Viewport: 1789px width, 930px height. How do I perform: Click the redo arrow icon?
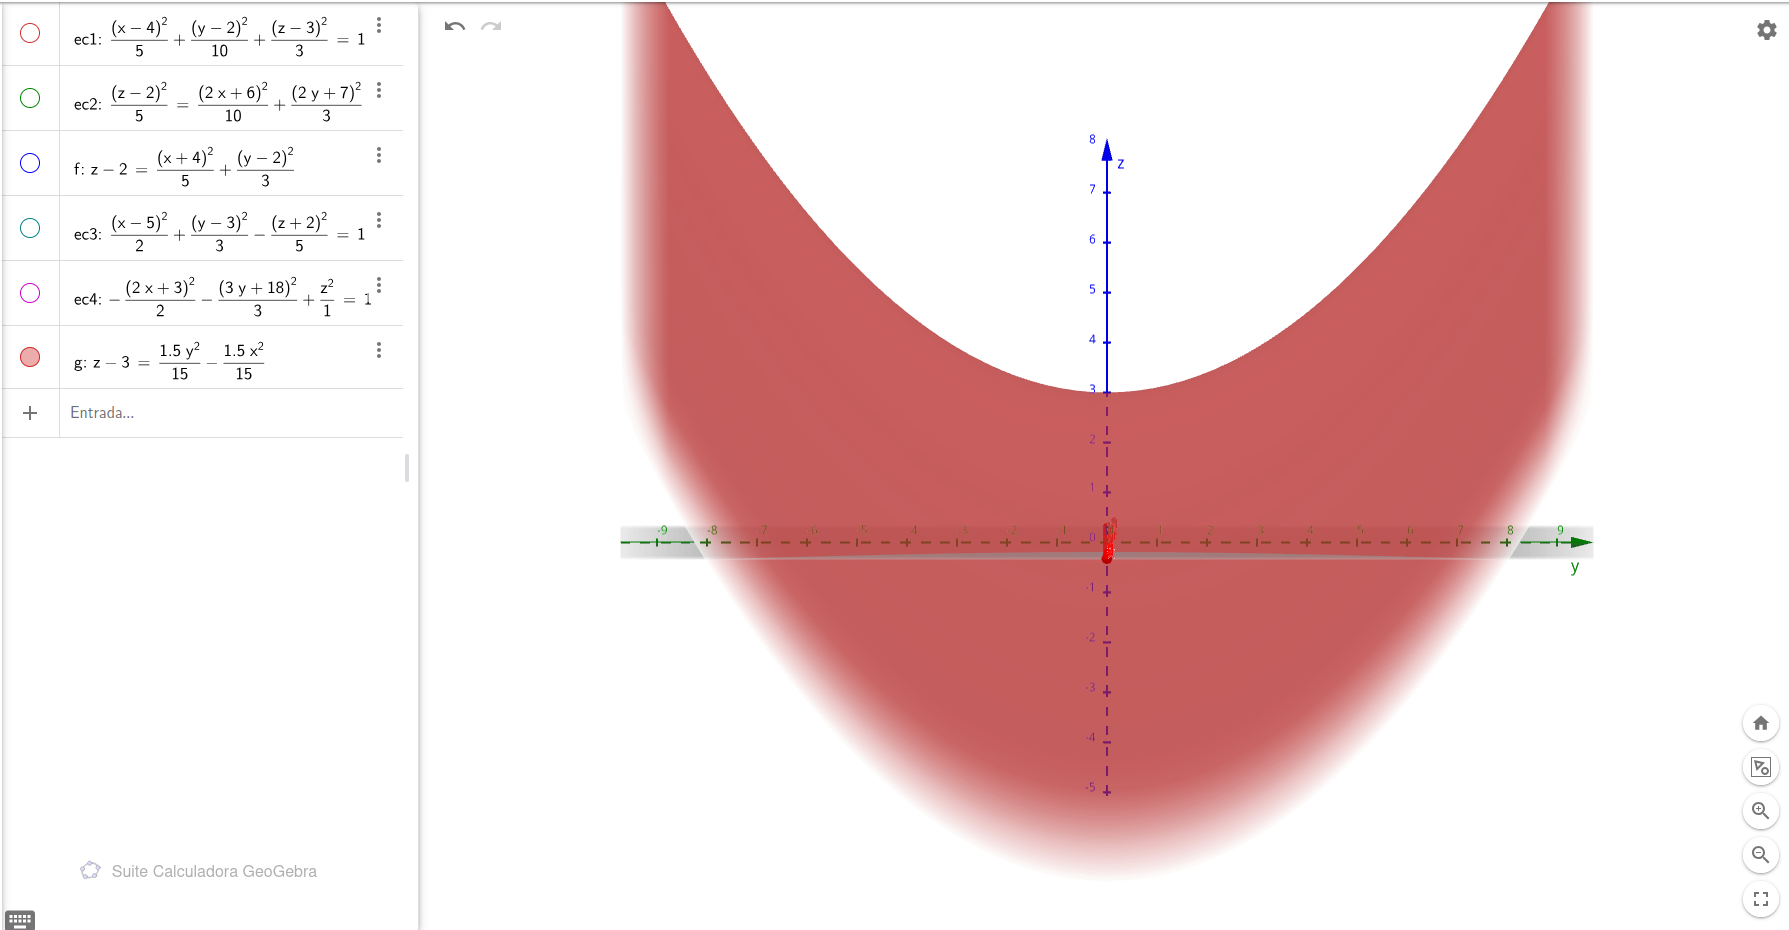click(491, 26)
